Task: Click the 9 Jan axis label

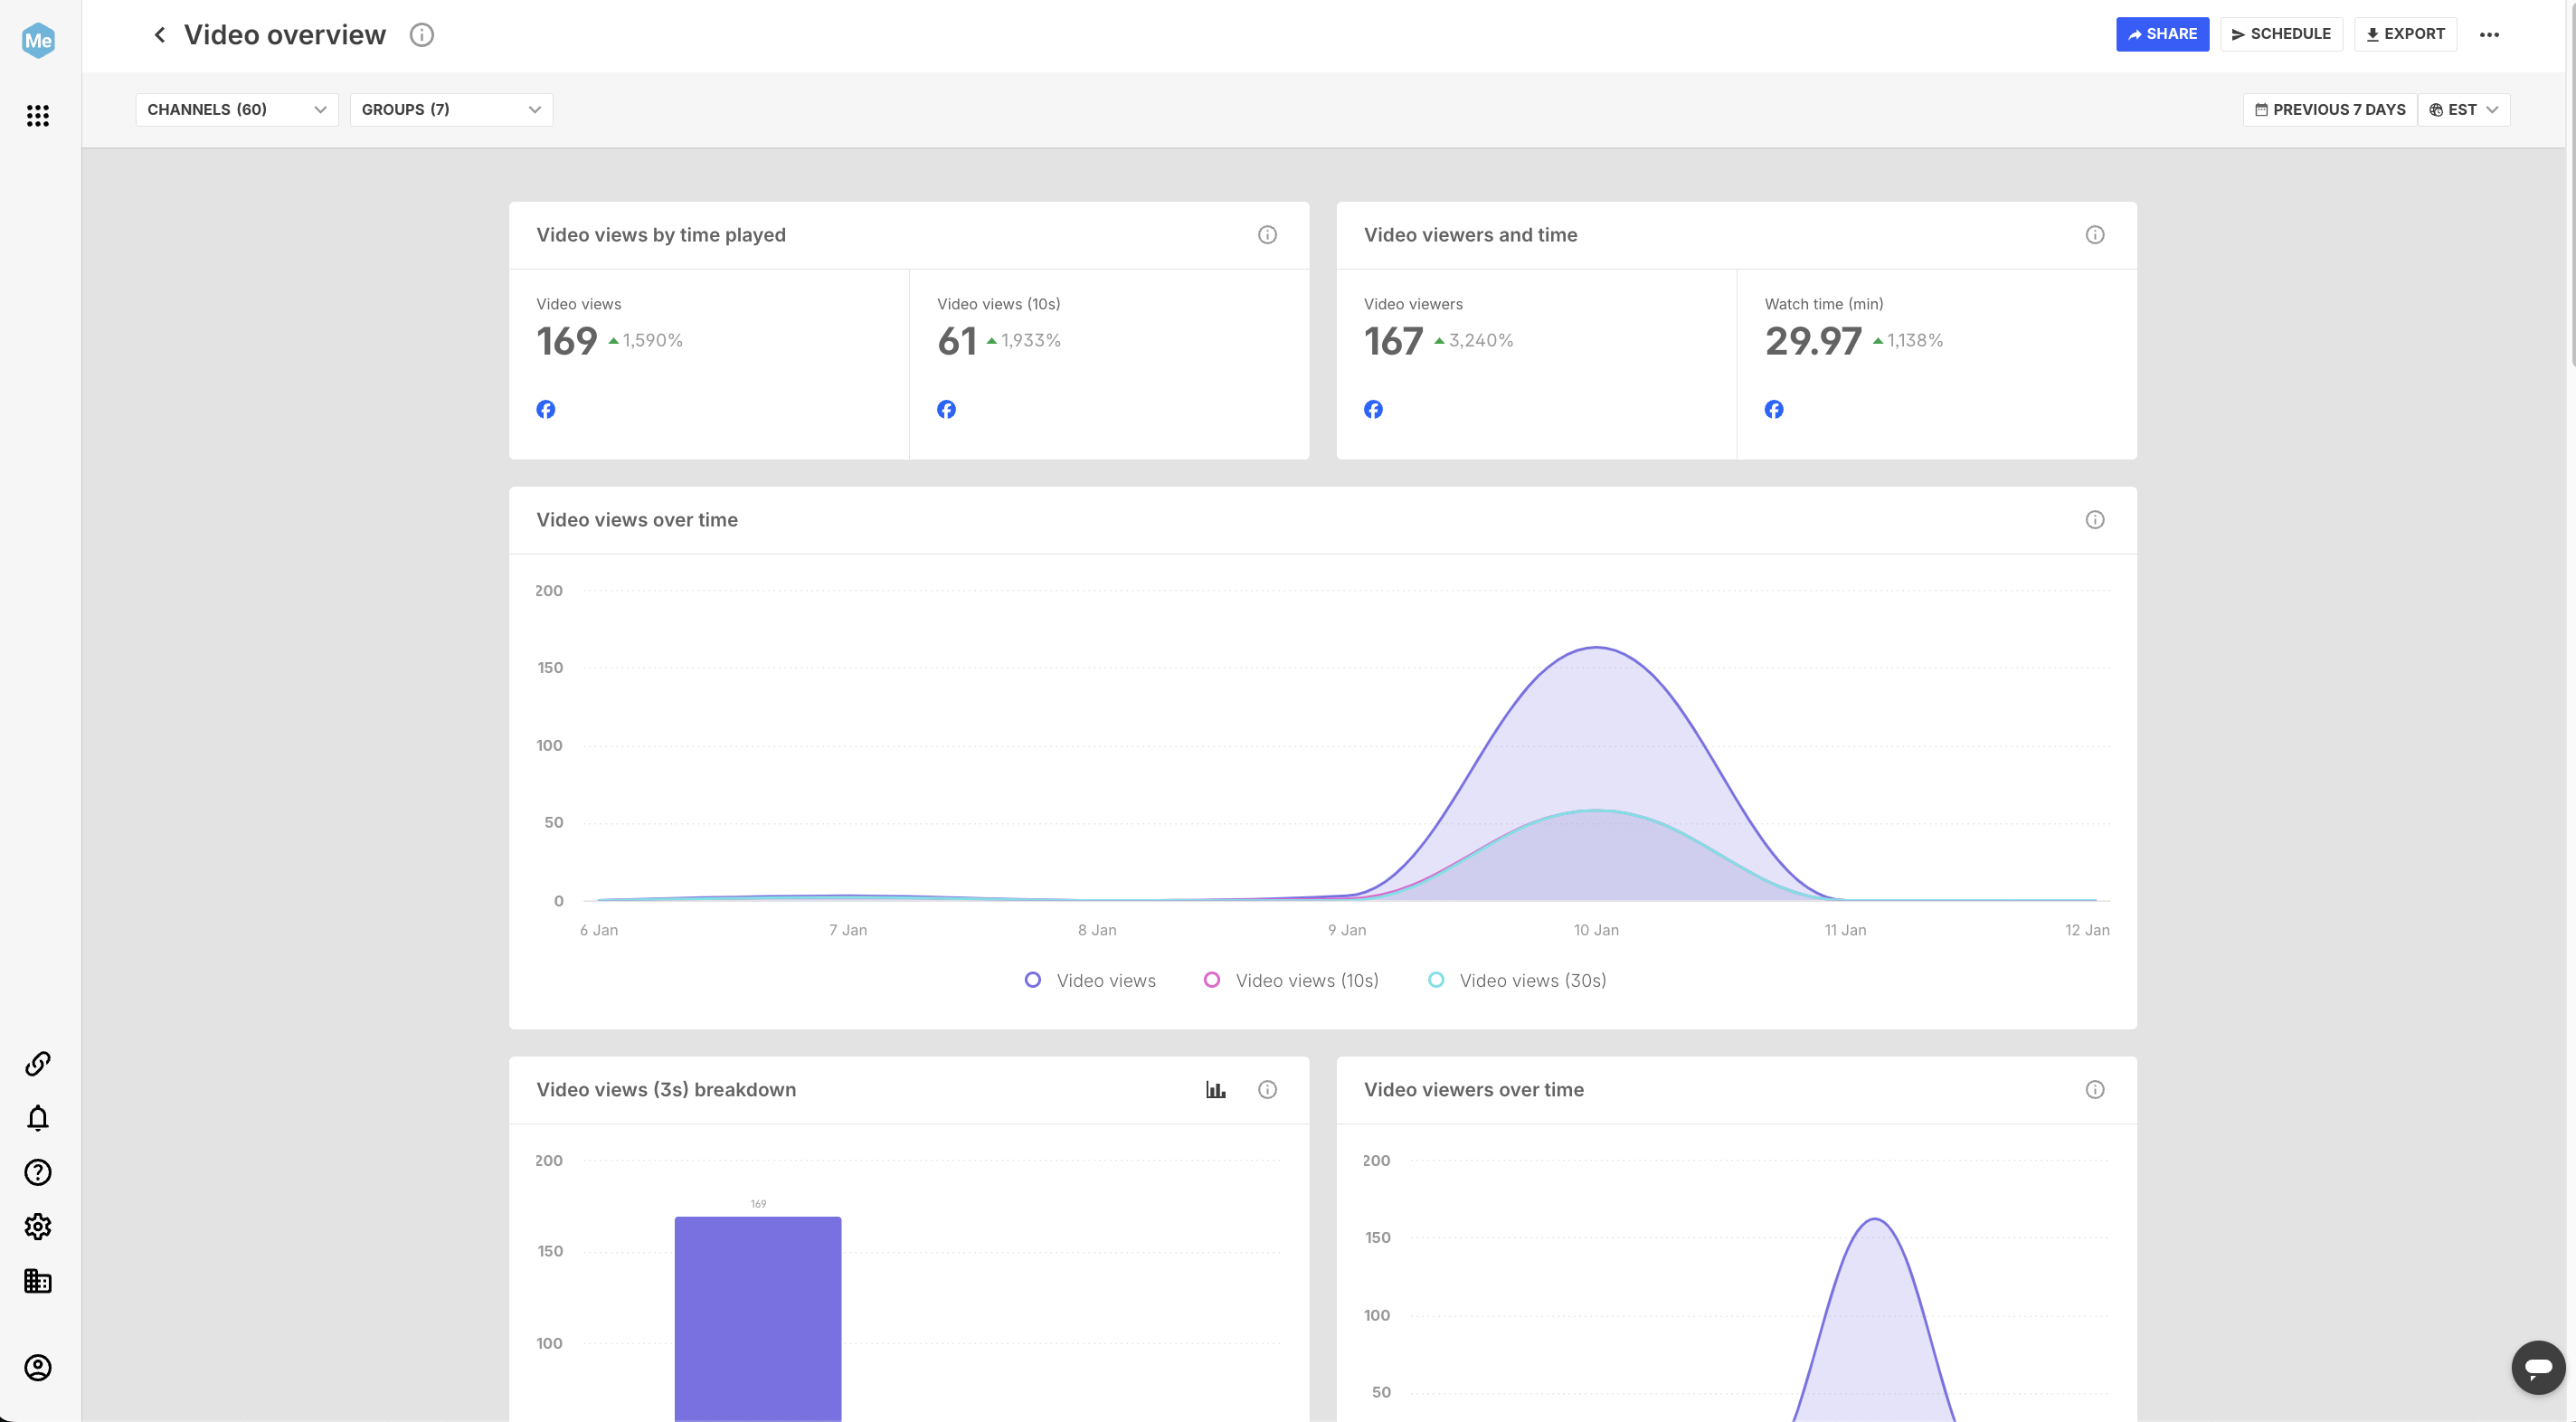Action: (x=1347, y=930)
